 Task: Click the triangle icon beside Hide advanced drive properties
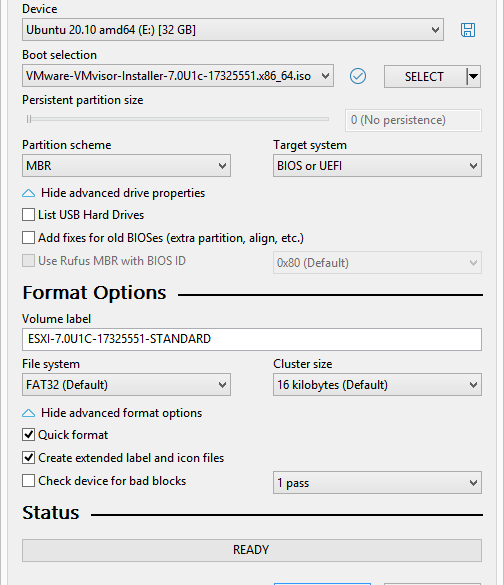tap(28, 193)
